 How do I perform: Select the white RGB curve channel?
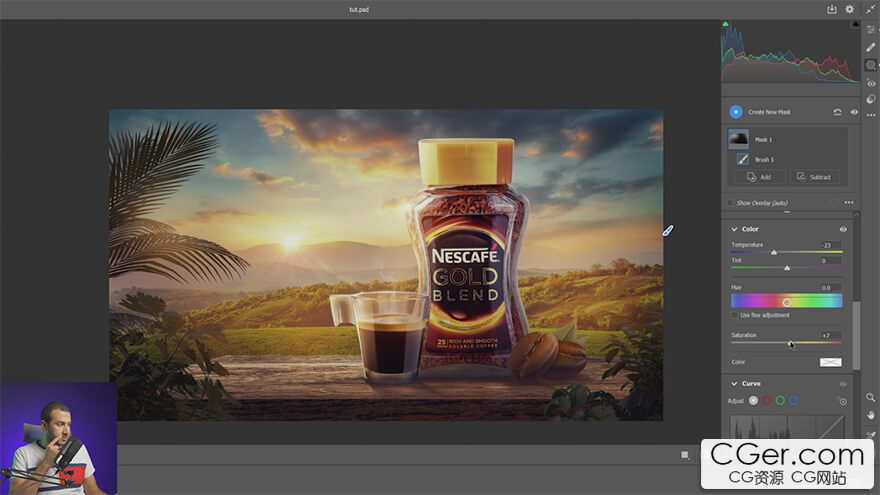(753, 401)
